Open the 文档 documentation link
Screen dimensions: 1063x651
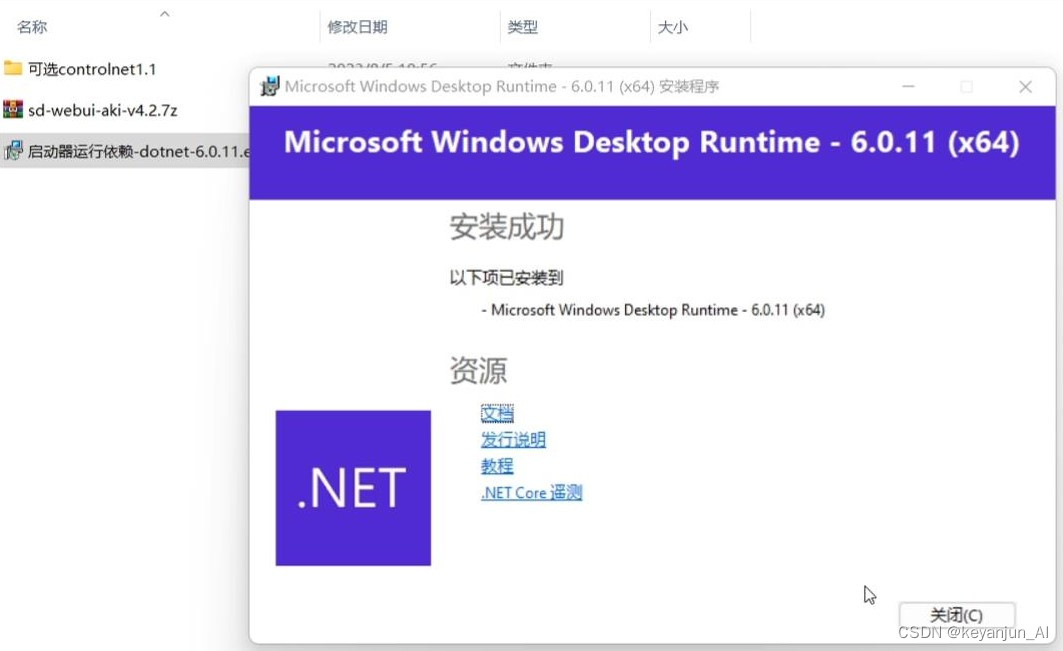coord(497,413)
